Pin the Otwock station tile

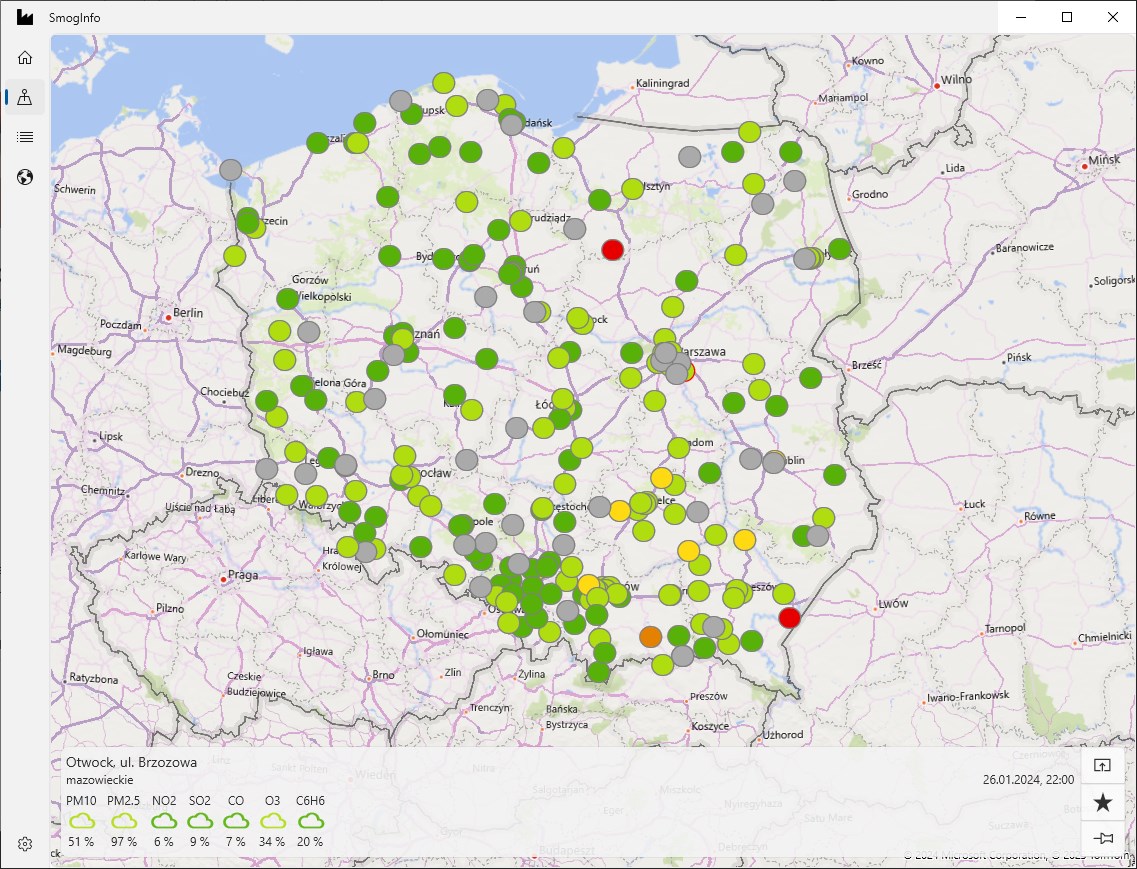(x=1102, y=839)
